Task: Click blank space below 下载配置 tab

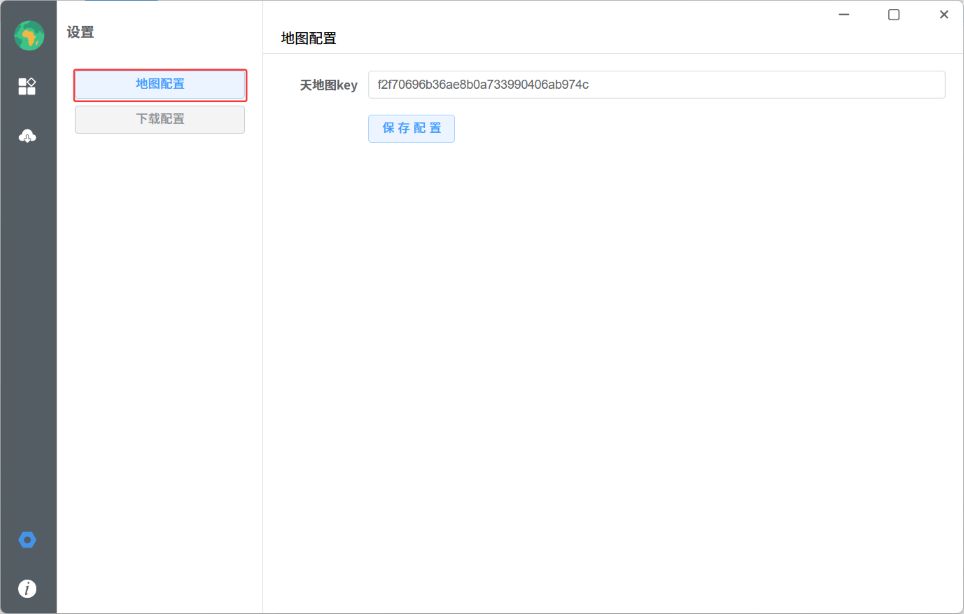Action: pyautogui.click(x=160, y=350)
